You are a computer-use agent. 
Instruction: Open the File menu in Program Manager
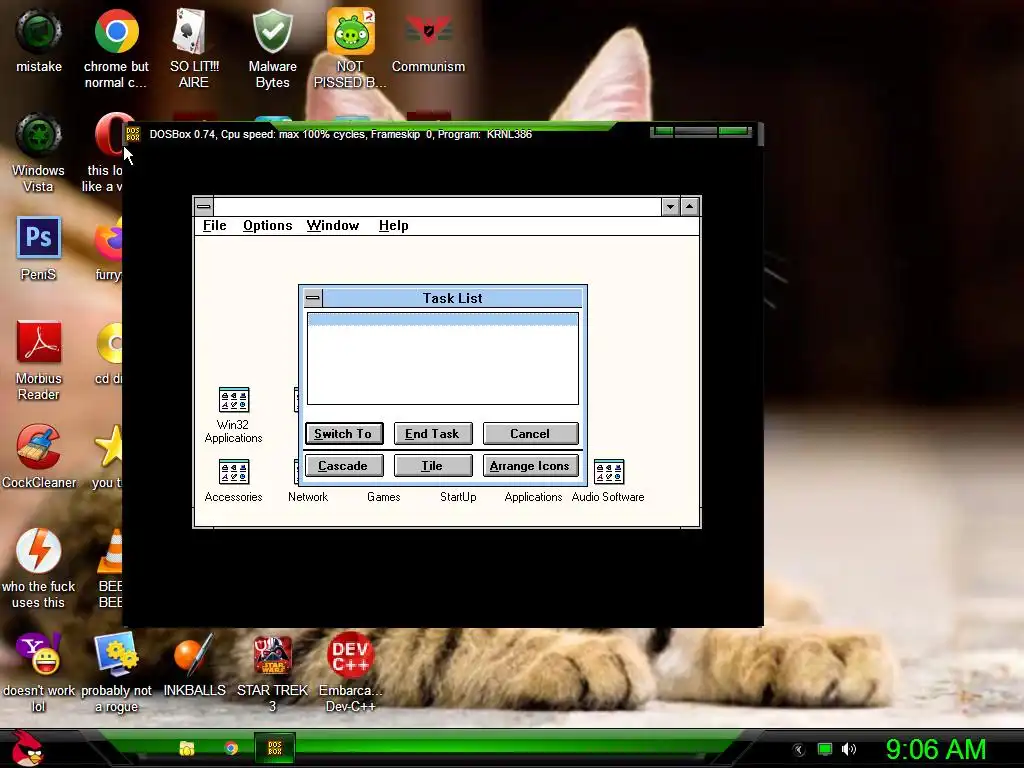(214, 225)
